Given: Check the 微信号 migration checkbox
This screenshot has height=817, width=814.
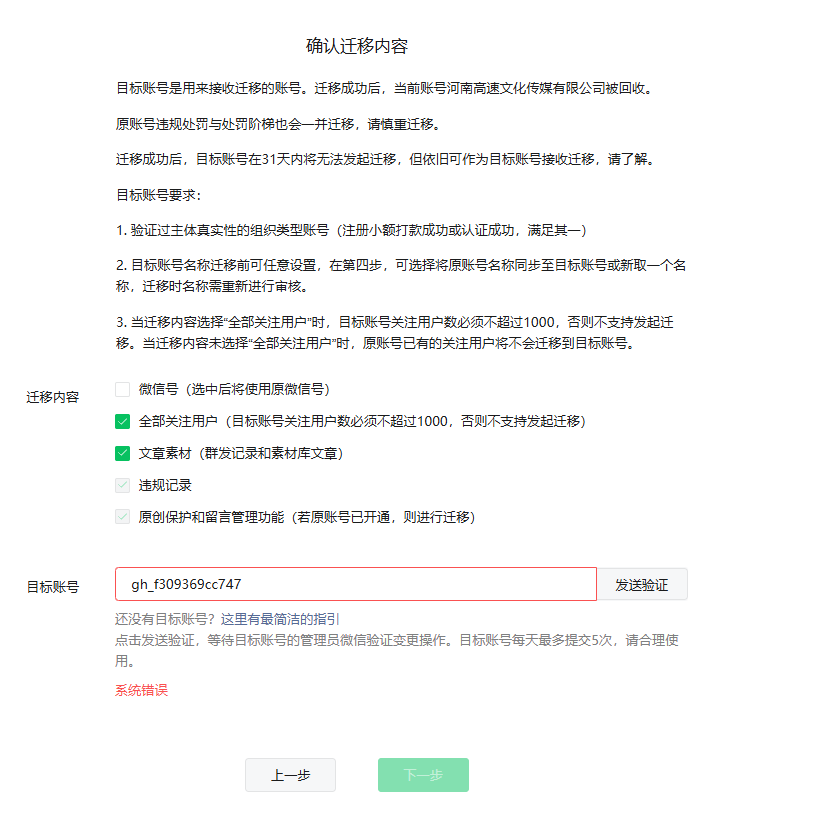Looking at the screenshot, I should click(x=122, y=389).
